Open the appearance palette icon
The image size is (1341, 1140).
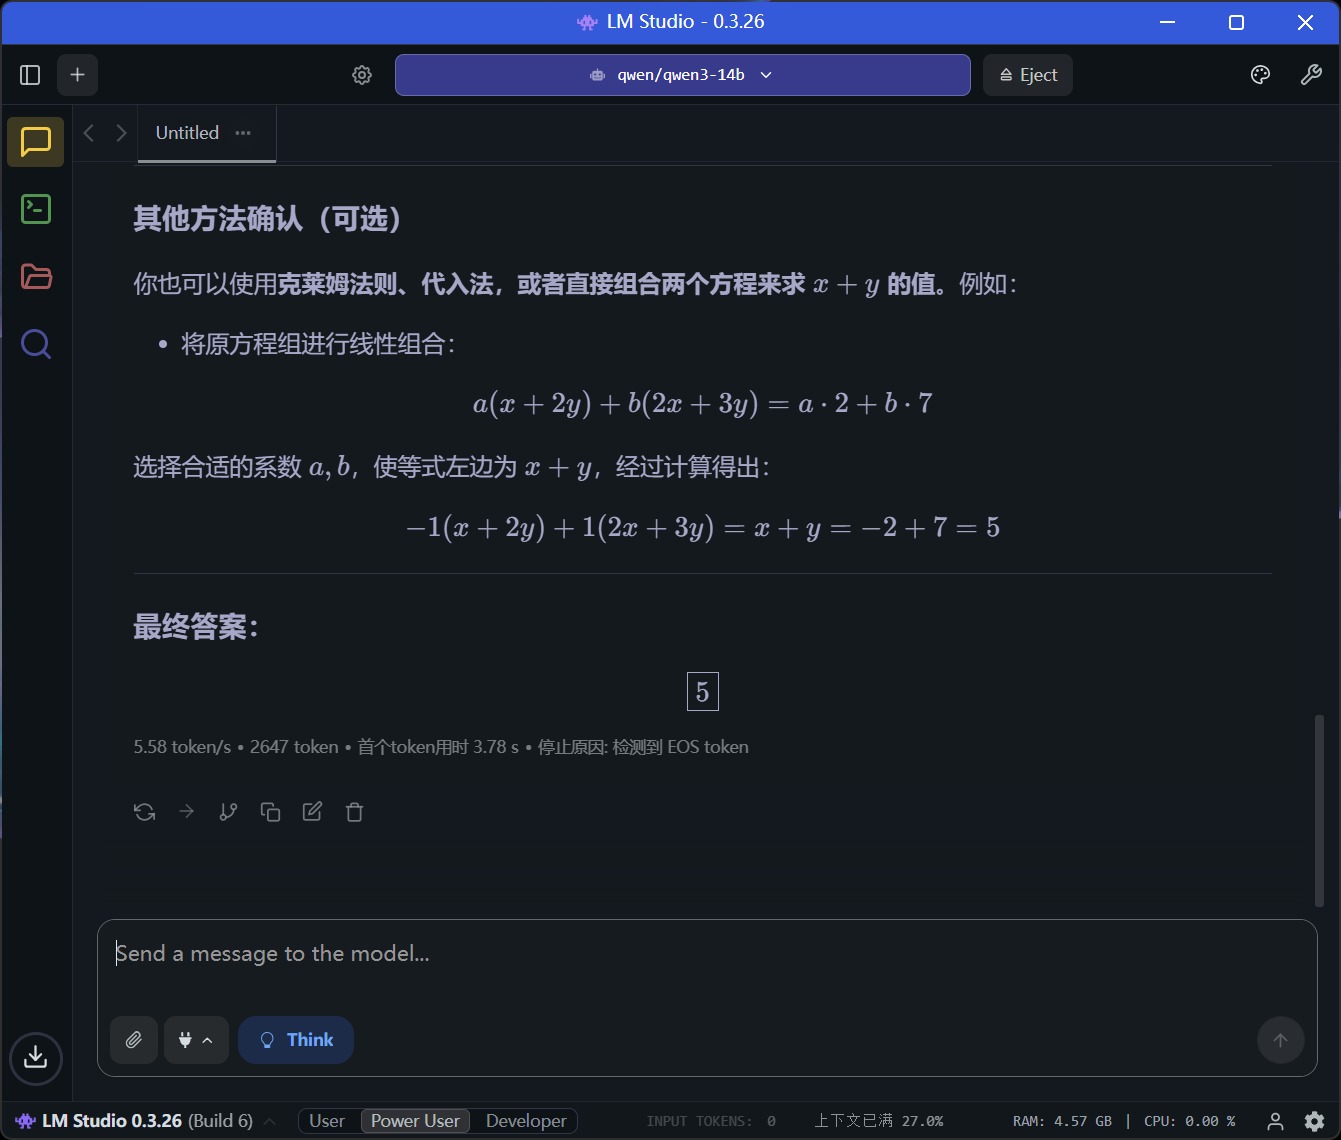coord(1260,75)
